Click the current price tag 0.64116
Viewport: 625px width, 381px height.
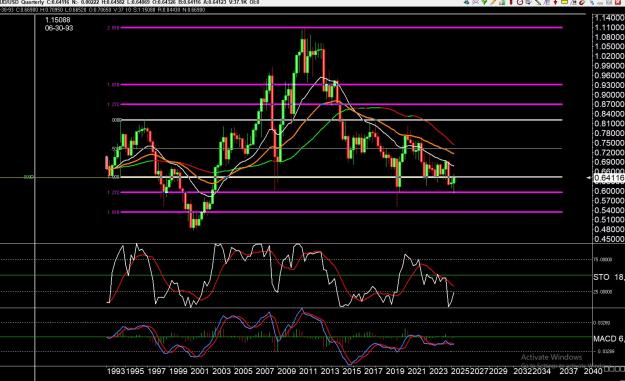[609, 178]
